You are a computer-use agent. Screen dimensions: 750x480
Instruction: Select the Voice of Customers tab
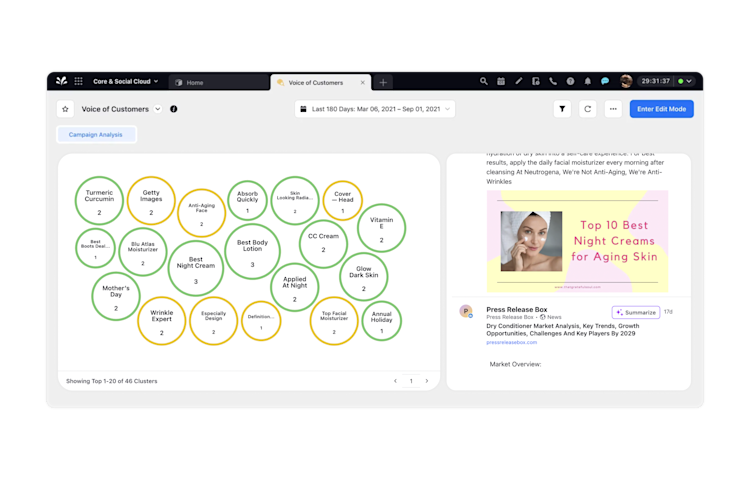tap(316, 83)
